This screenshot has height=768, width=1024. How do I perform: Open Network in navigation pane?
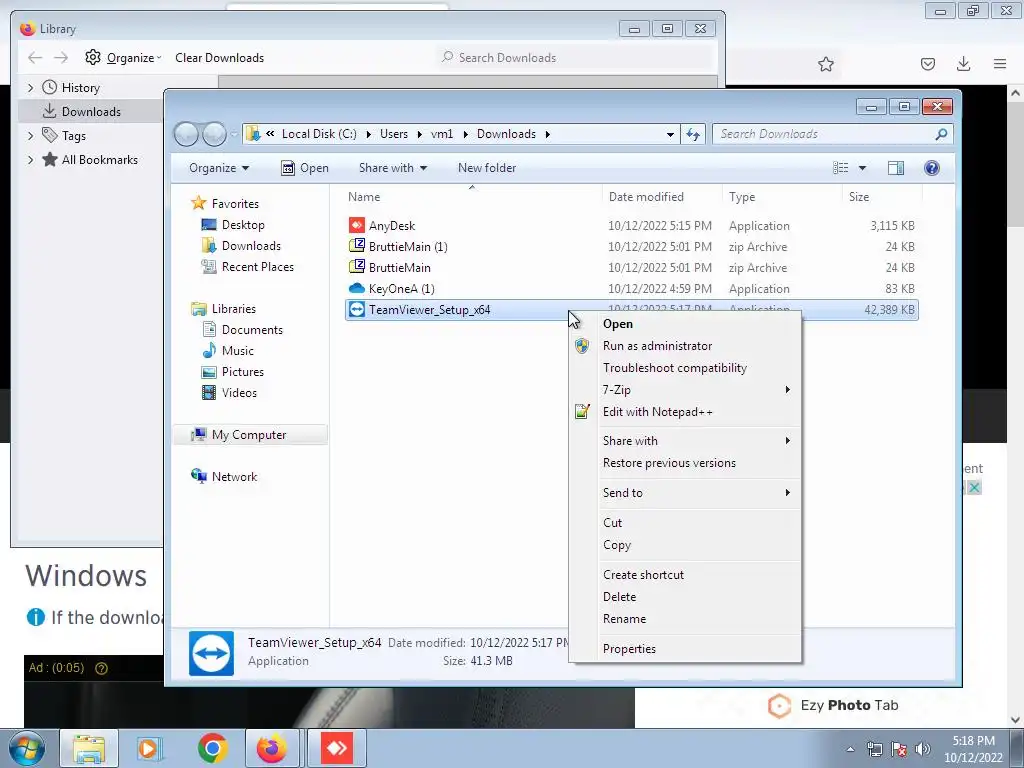point(224,477)
